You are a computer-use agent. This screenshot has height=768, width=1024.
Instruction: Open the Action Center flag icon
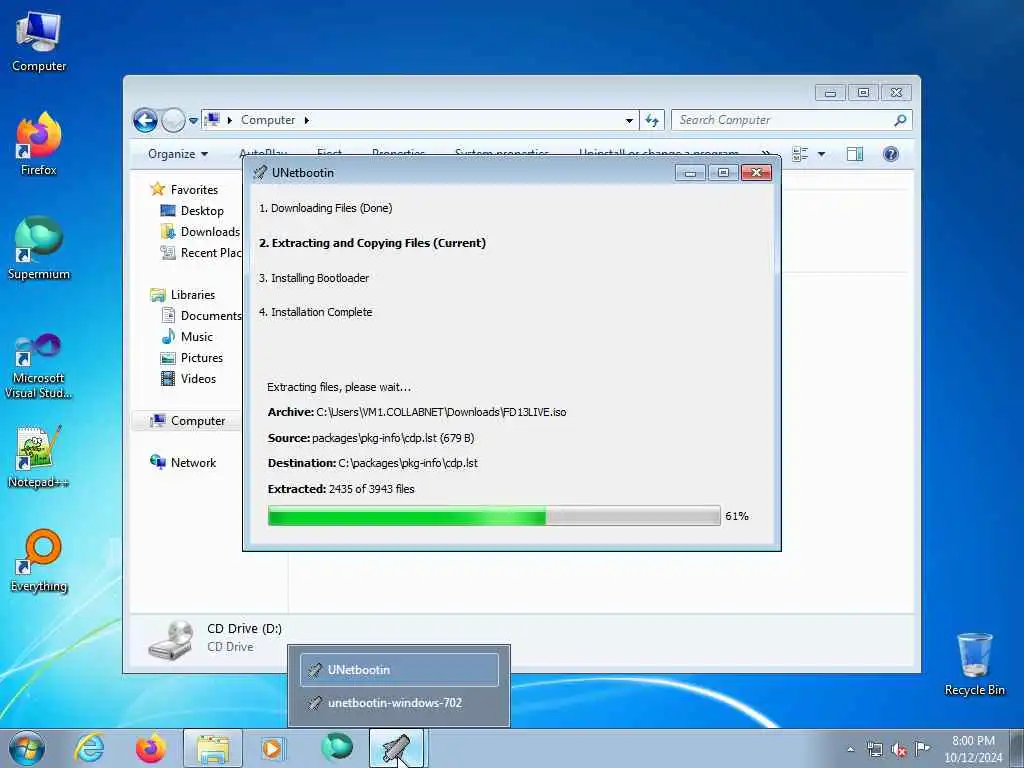[x=922, y=748]
